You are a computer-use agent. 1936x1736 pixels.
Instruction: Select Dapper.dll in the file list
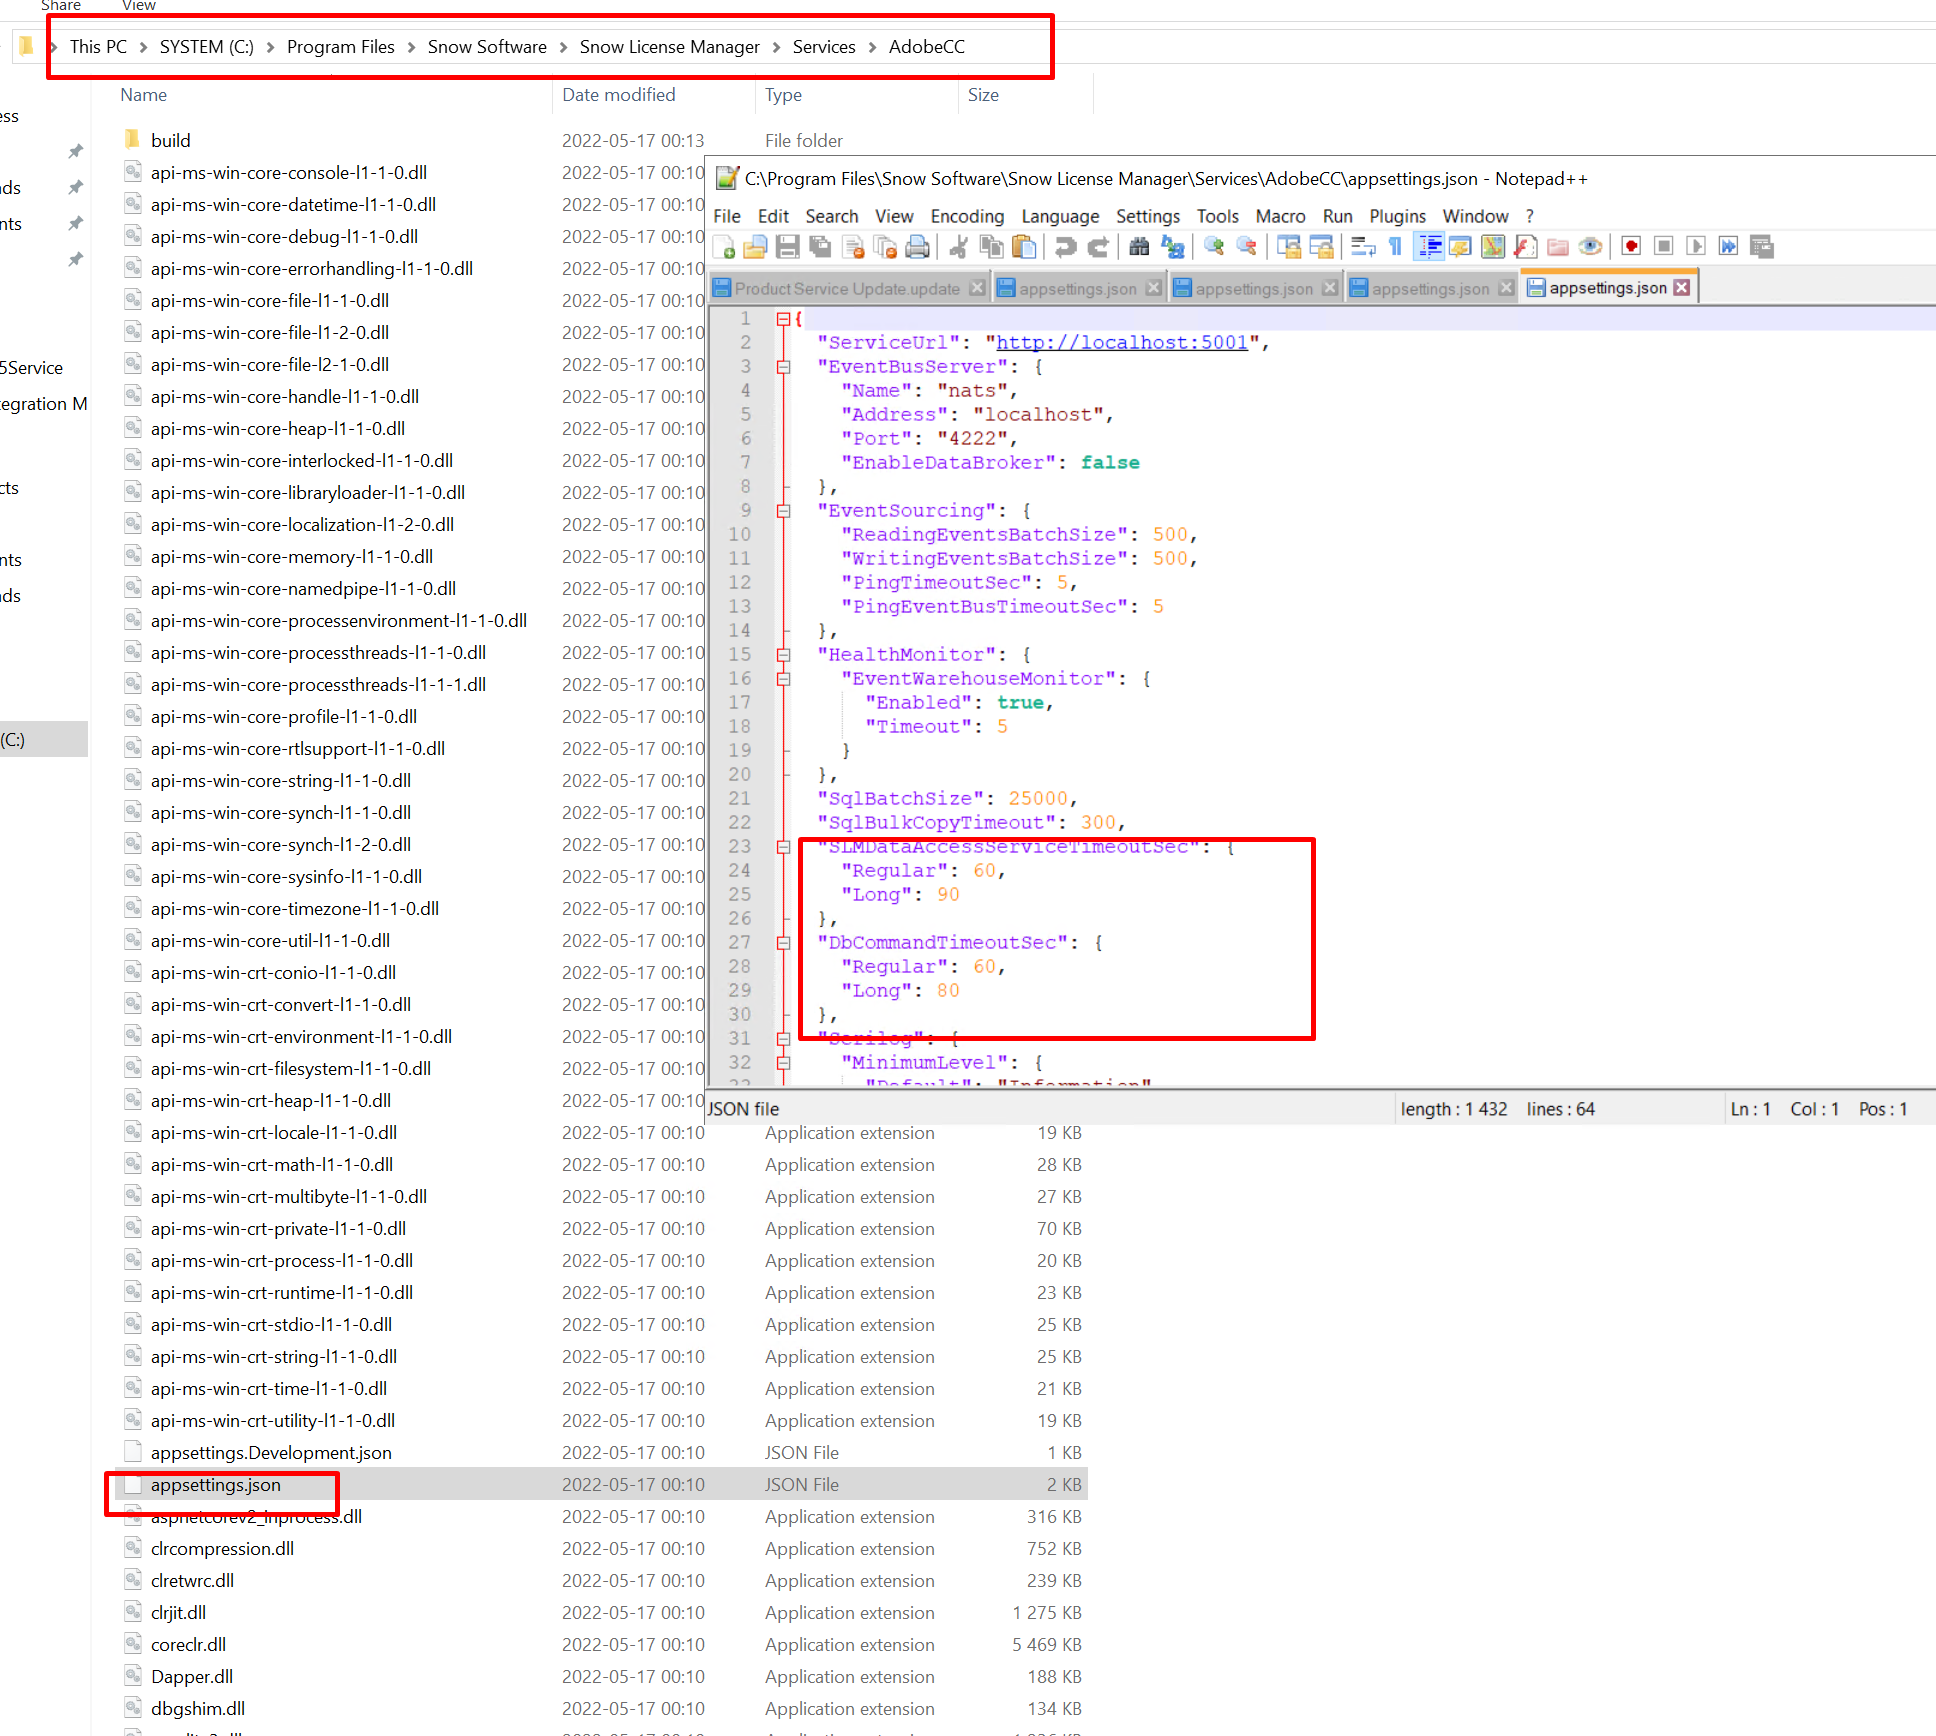(191, 1677)
